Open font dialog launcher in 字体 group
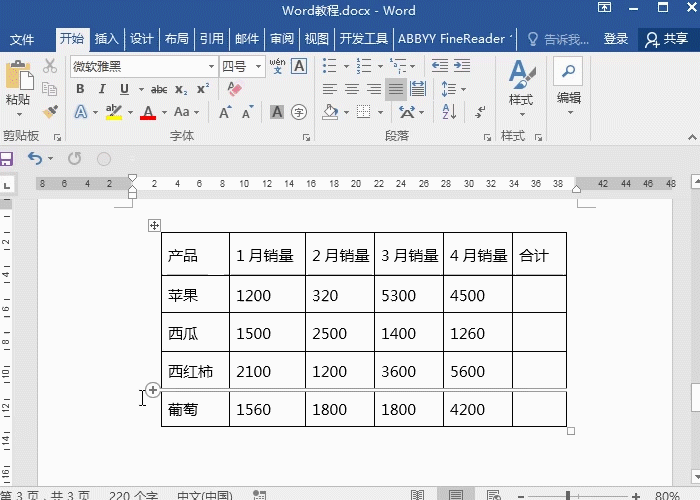 [306, 138]
